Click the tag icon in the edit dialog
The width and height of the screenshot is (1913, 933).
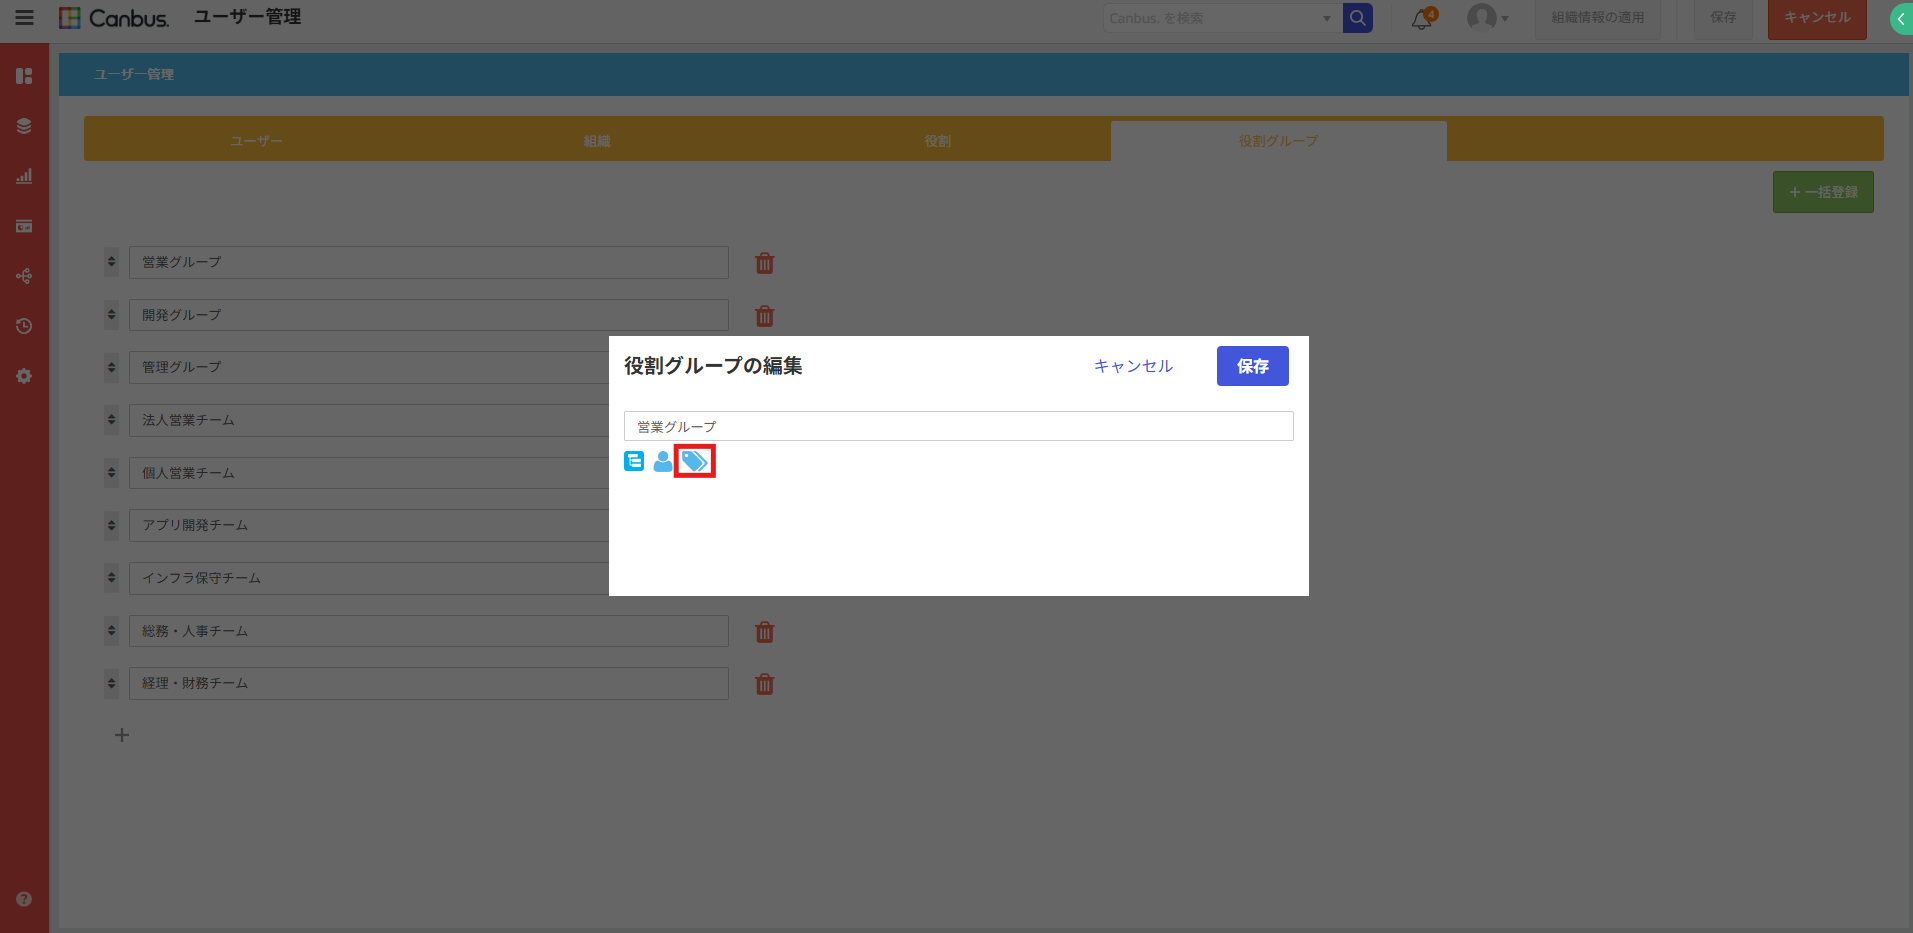click(x=694, y=461)
